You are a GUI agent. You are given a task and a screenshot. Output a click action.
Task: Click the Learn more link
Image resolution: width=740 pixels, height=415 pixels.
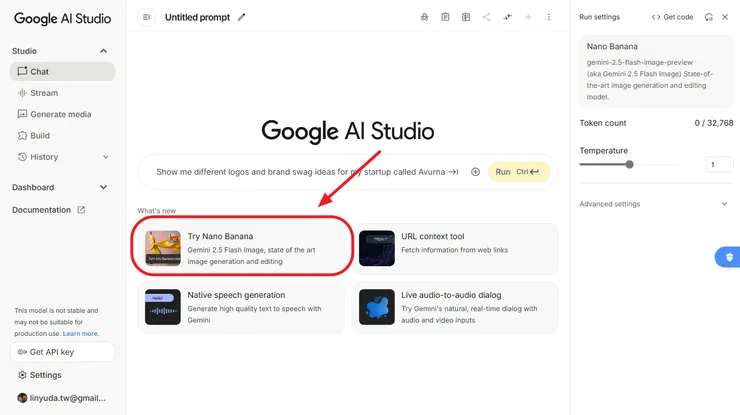tap(81, 333)
